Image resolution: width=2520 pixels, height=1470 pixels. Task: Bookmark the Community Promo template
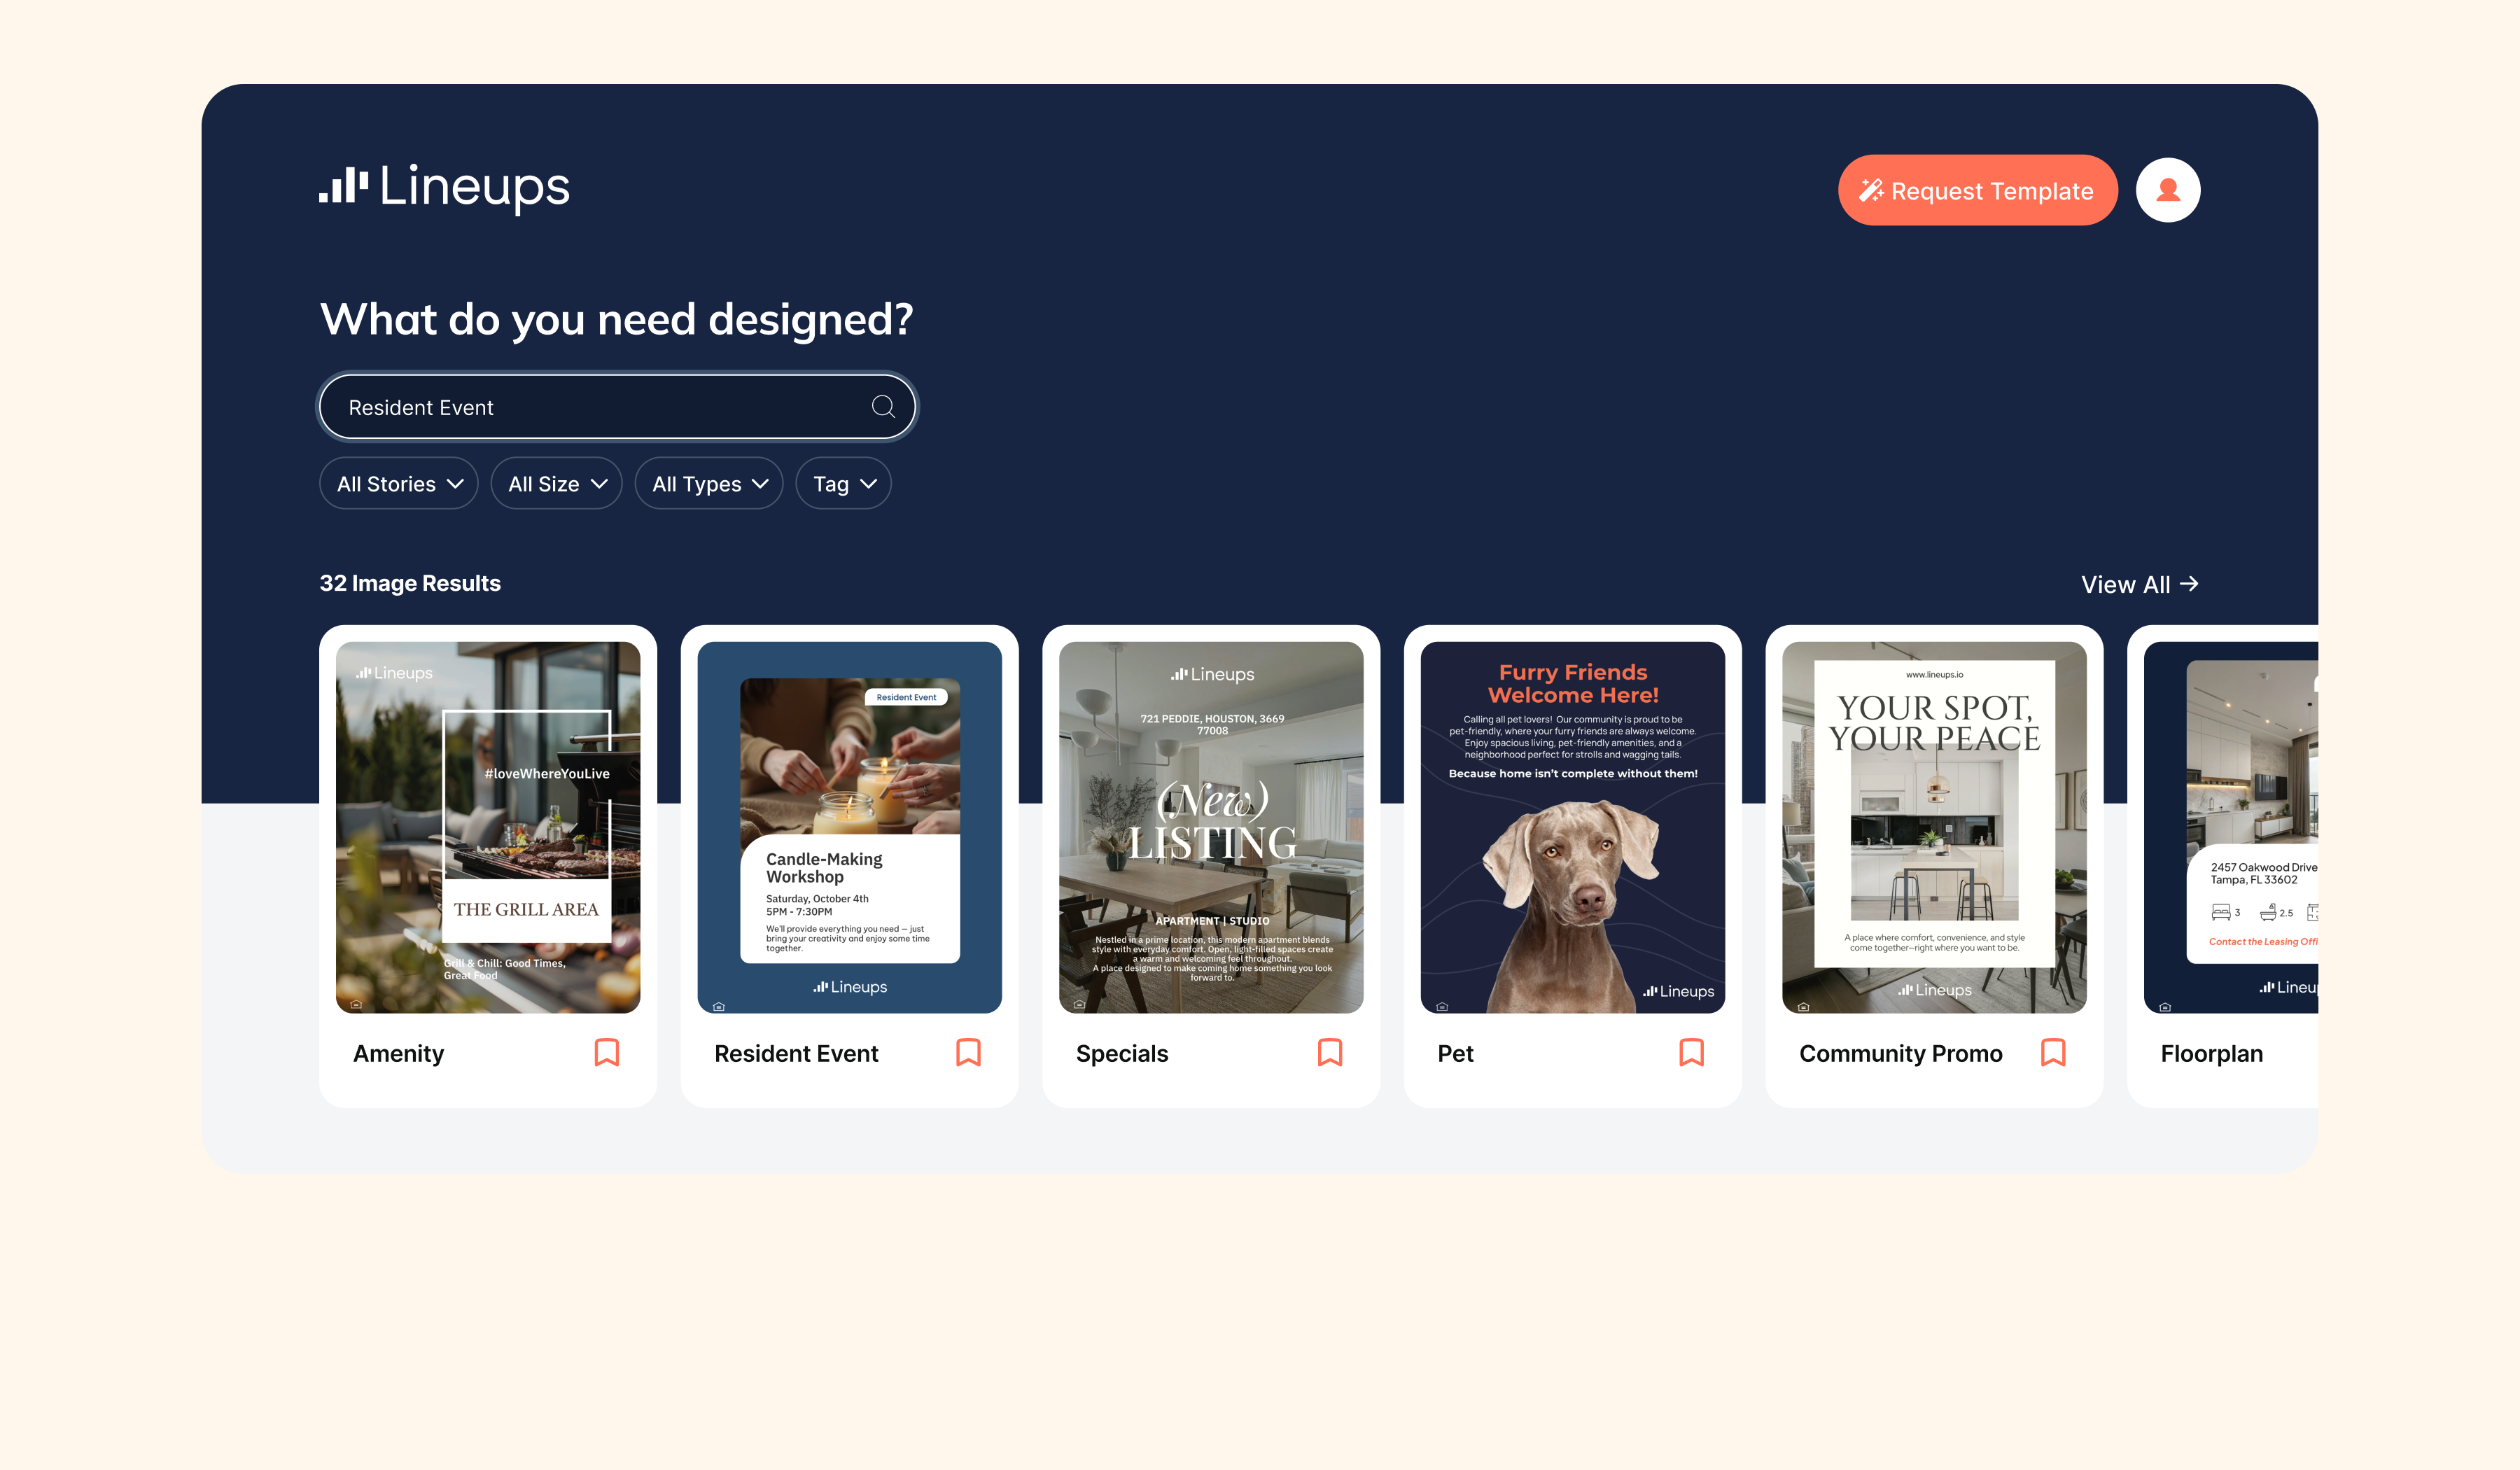2052,1052
